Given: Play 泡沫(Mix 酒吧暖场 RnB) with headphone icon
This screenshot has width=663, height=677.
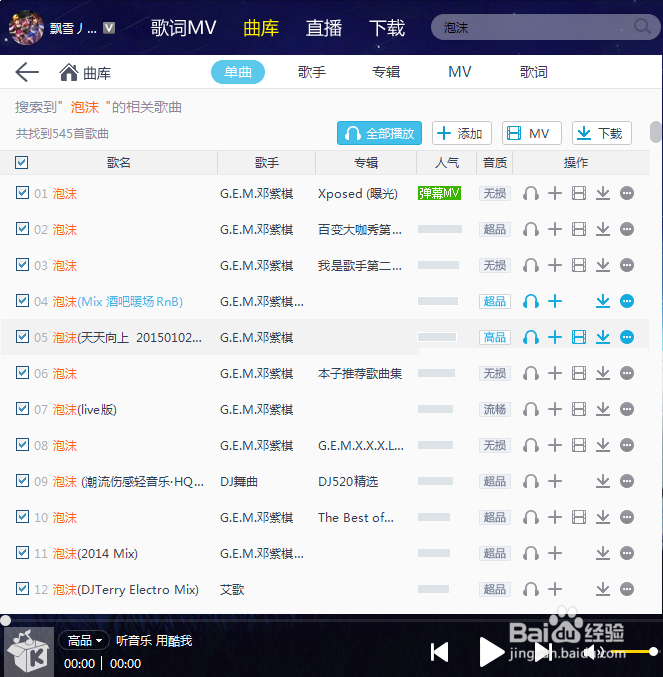Looking at the screenshot, I should point(530,301).
